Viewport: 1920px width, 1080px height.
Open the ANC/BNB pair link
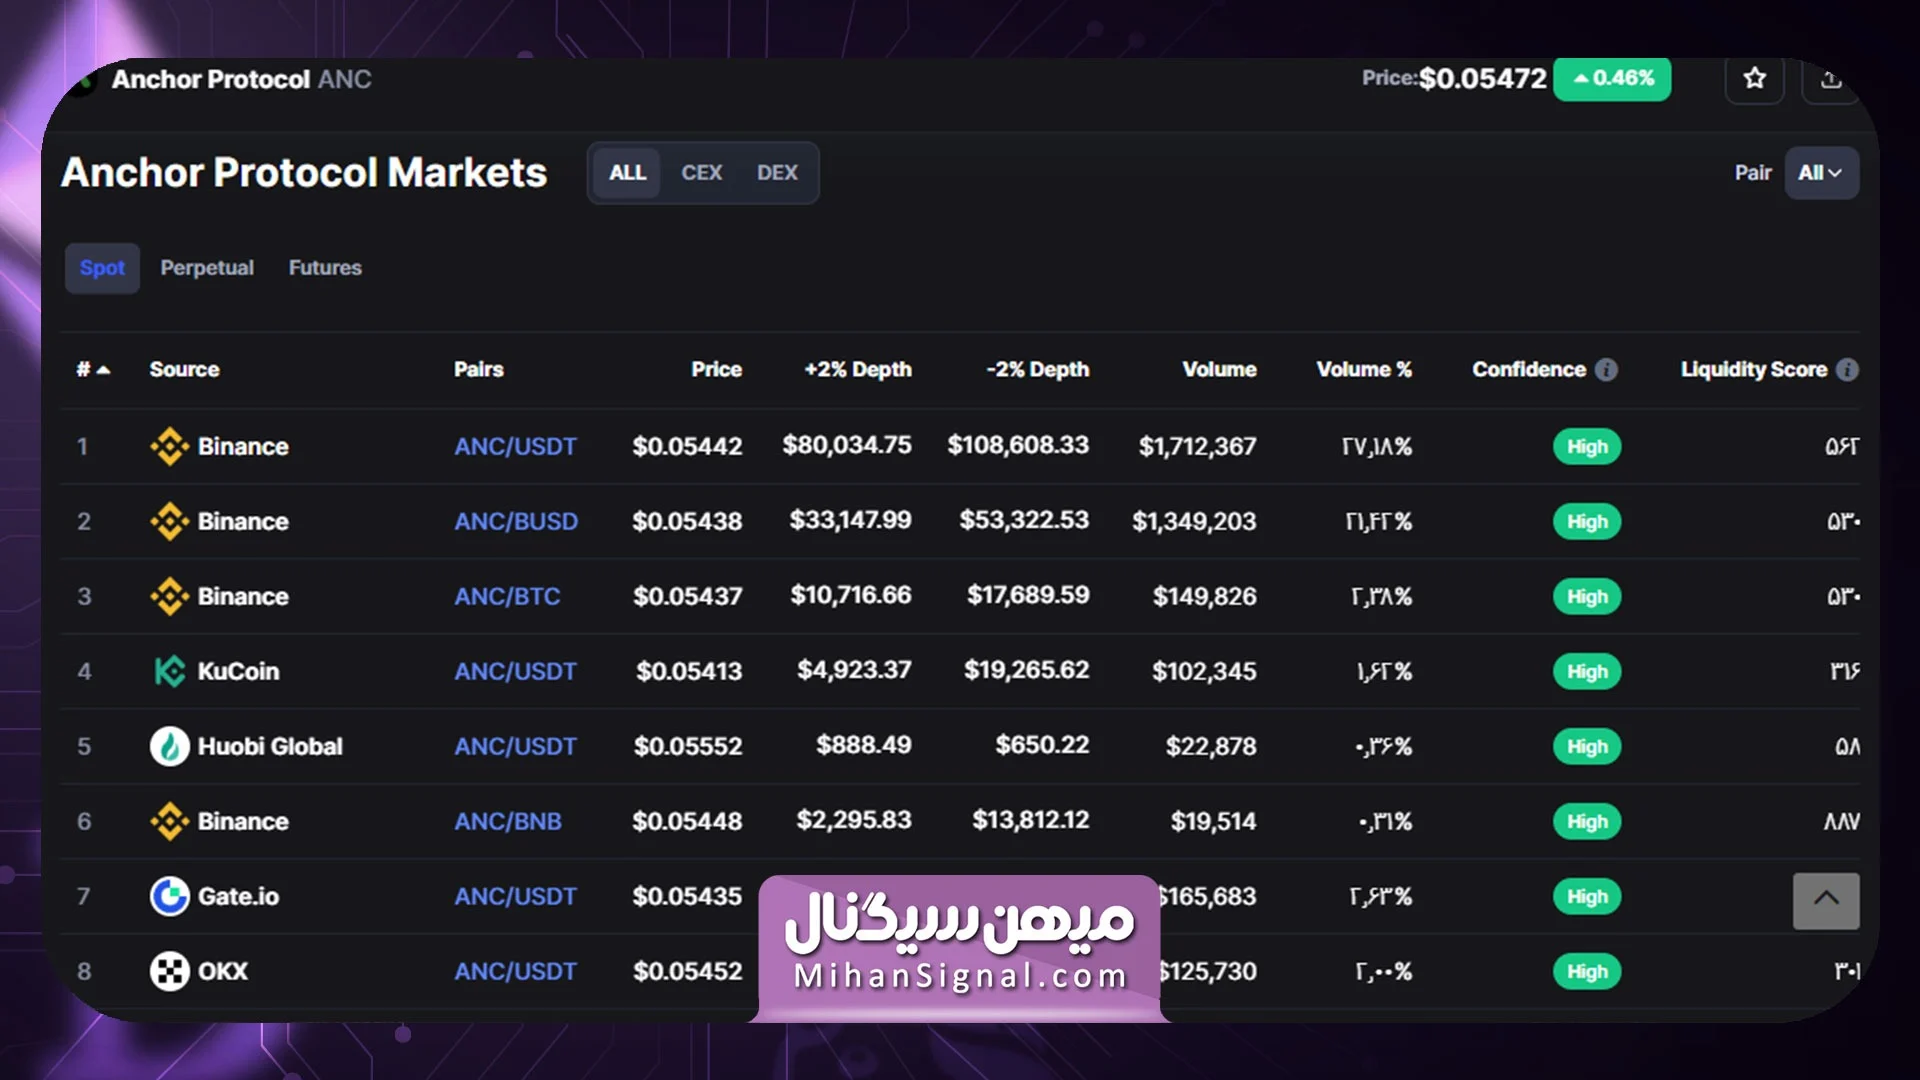(x=508, y=822)
